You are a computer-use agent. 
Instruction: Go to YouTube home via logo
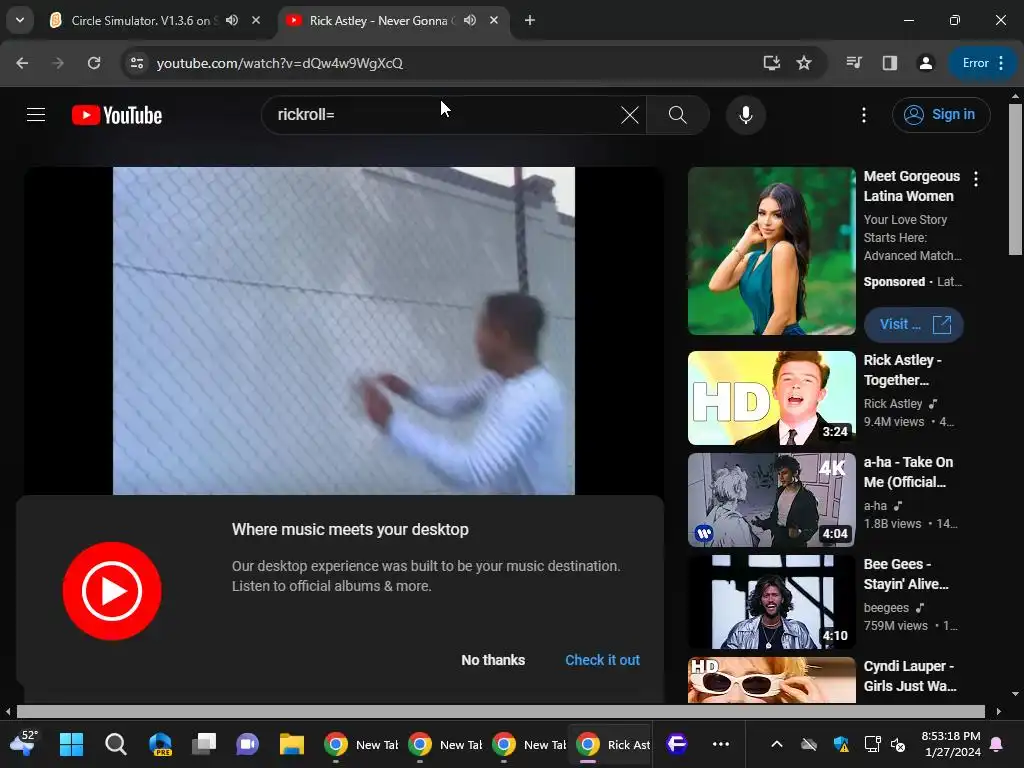tap(117, 115)
